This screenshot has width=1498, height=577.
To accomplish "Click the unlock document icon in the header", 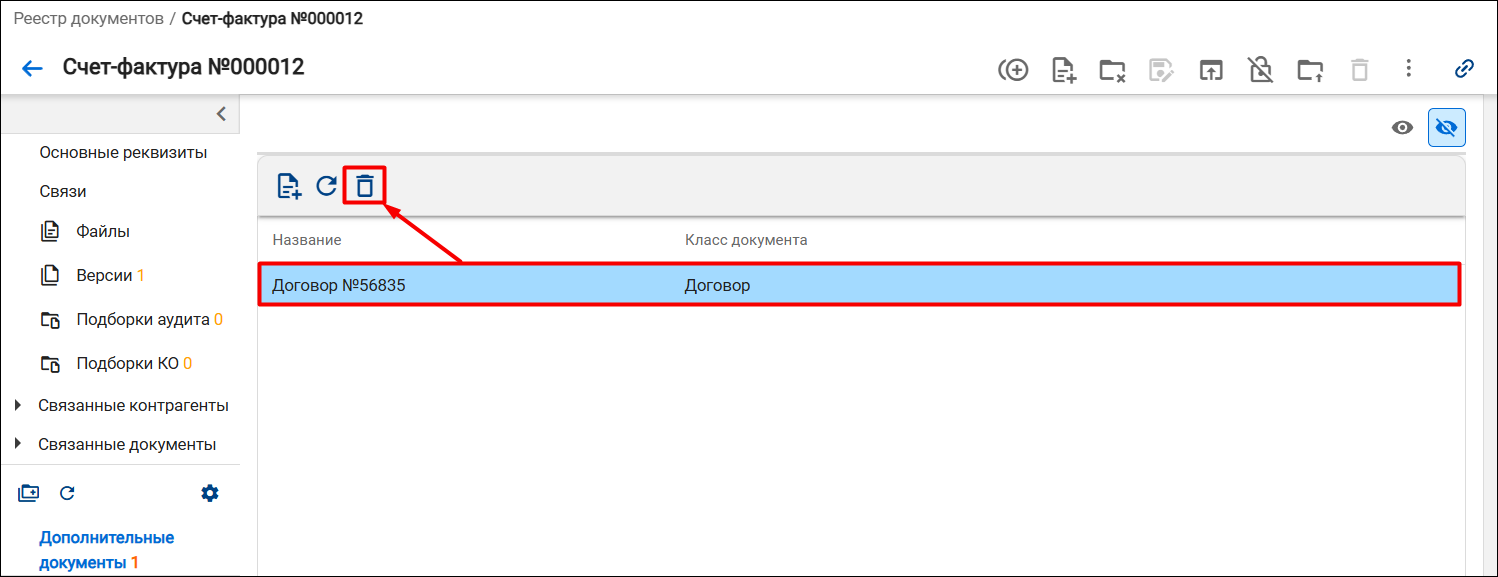I will (1261, 69).
